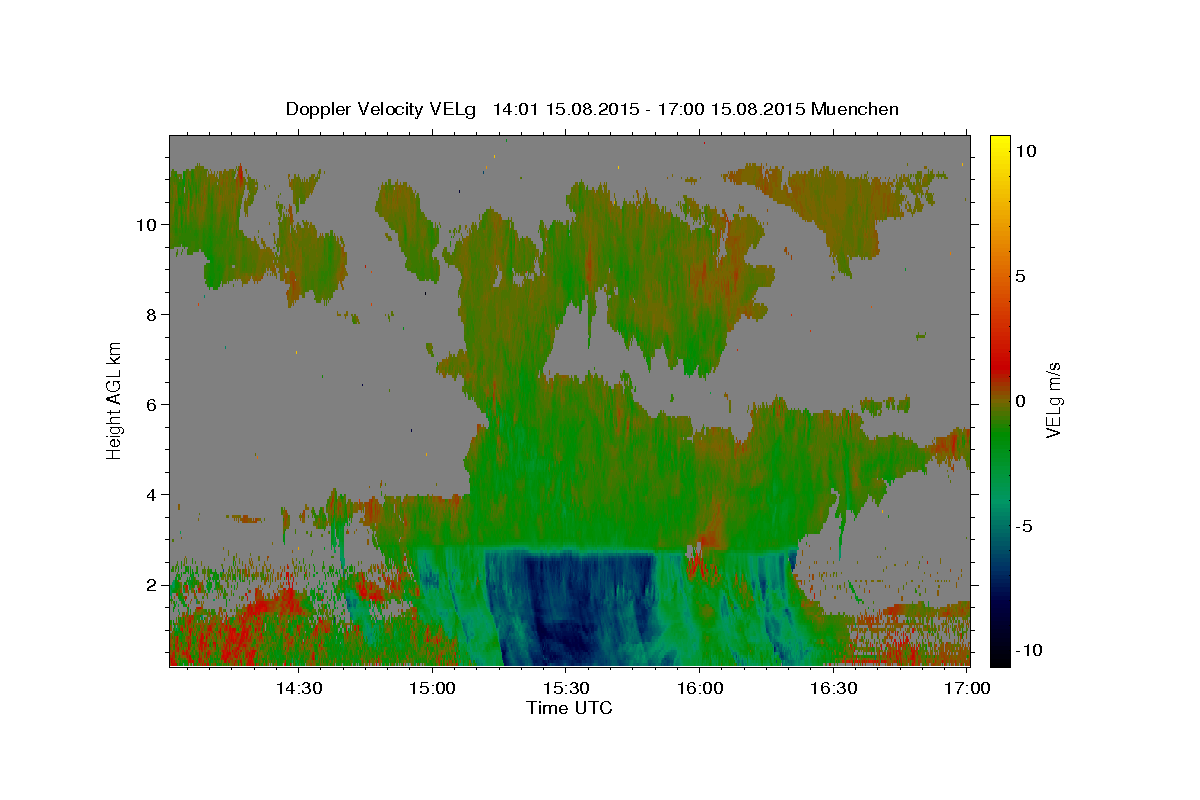Click the colorbar tick label '0'

point(1020,401)
